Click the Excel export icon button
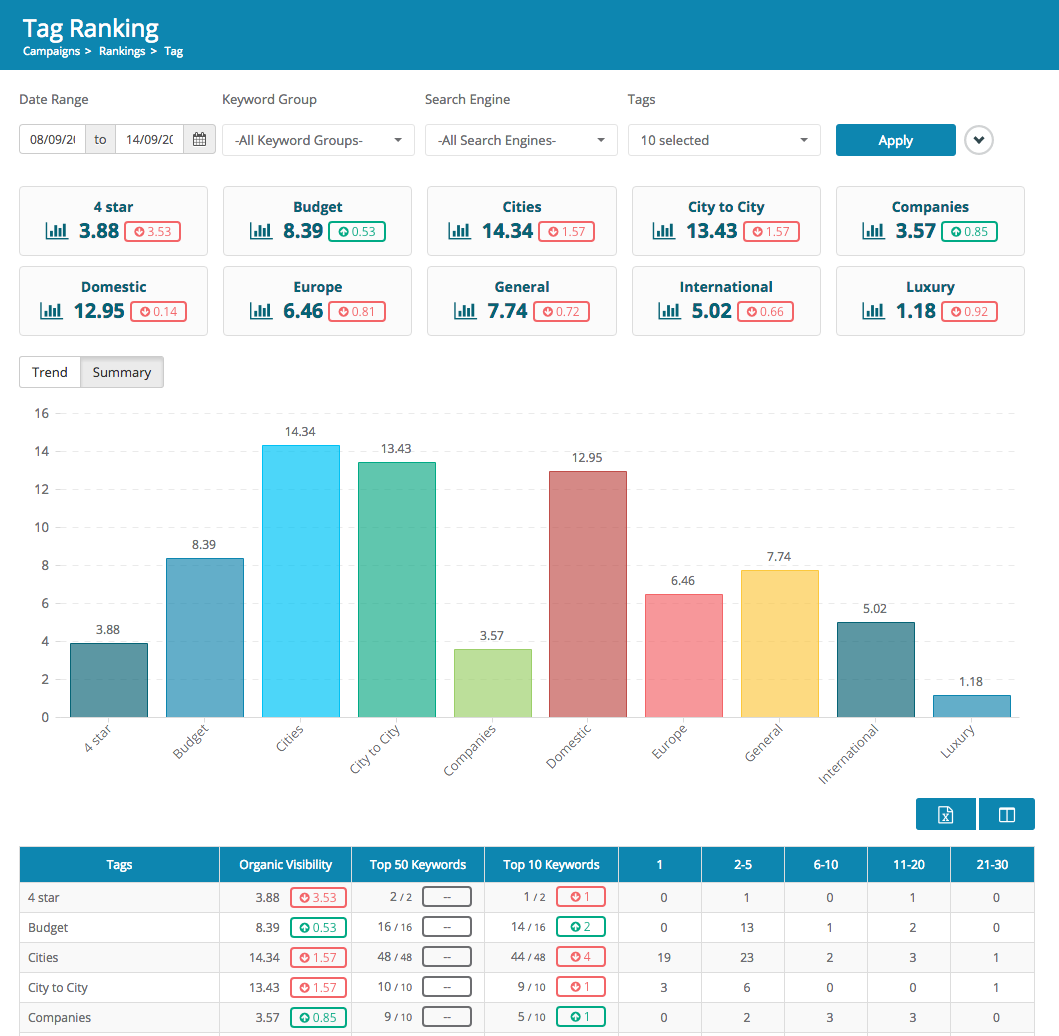Screen dimensions: 1059x1036 pos(946,815)
